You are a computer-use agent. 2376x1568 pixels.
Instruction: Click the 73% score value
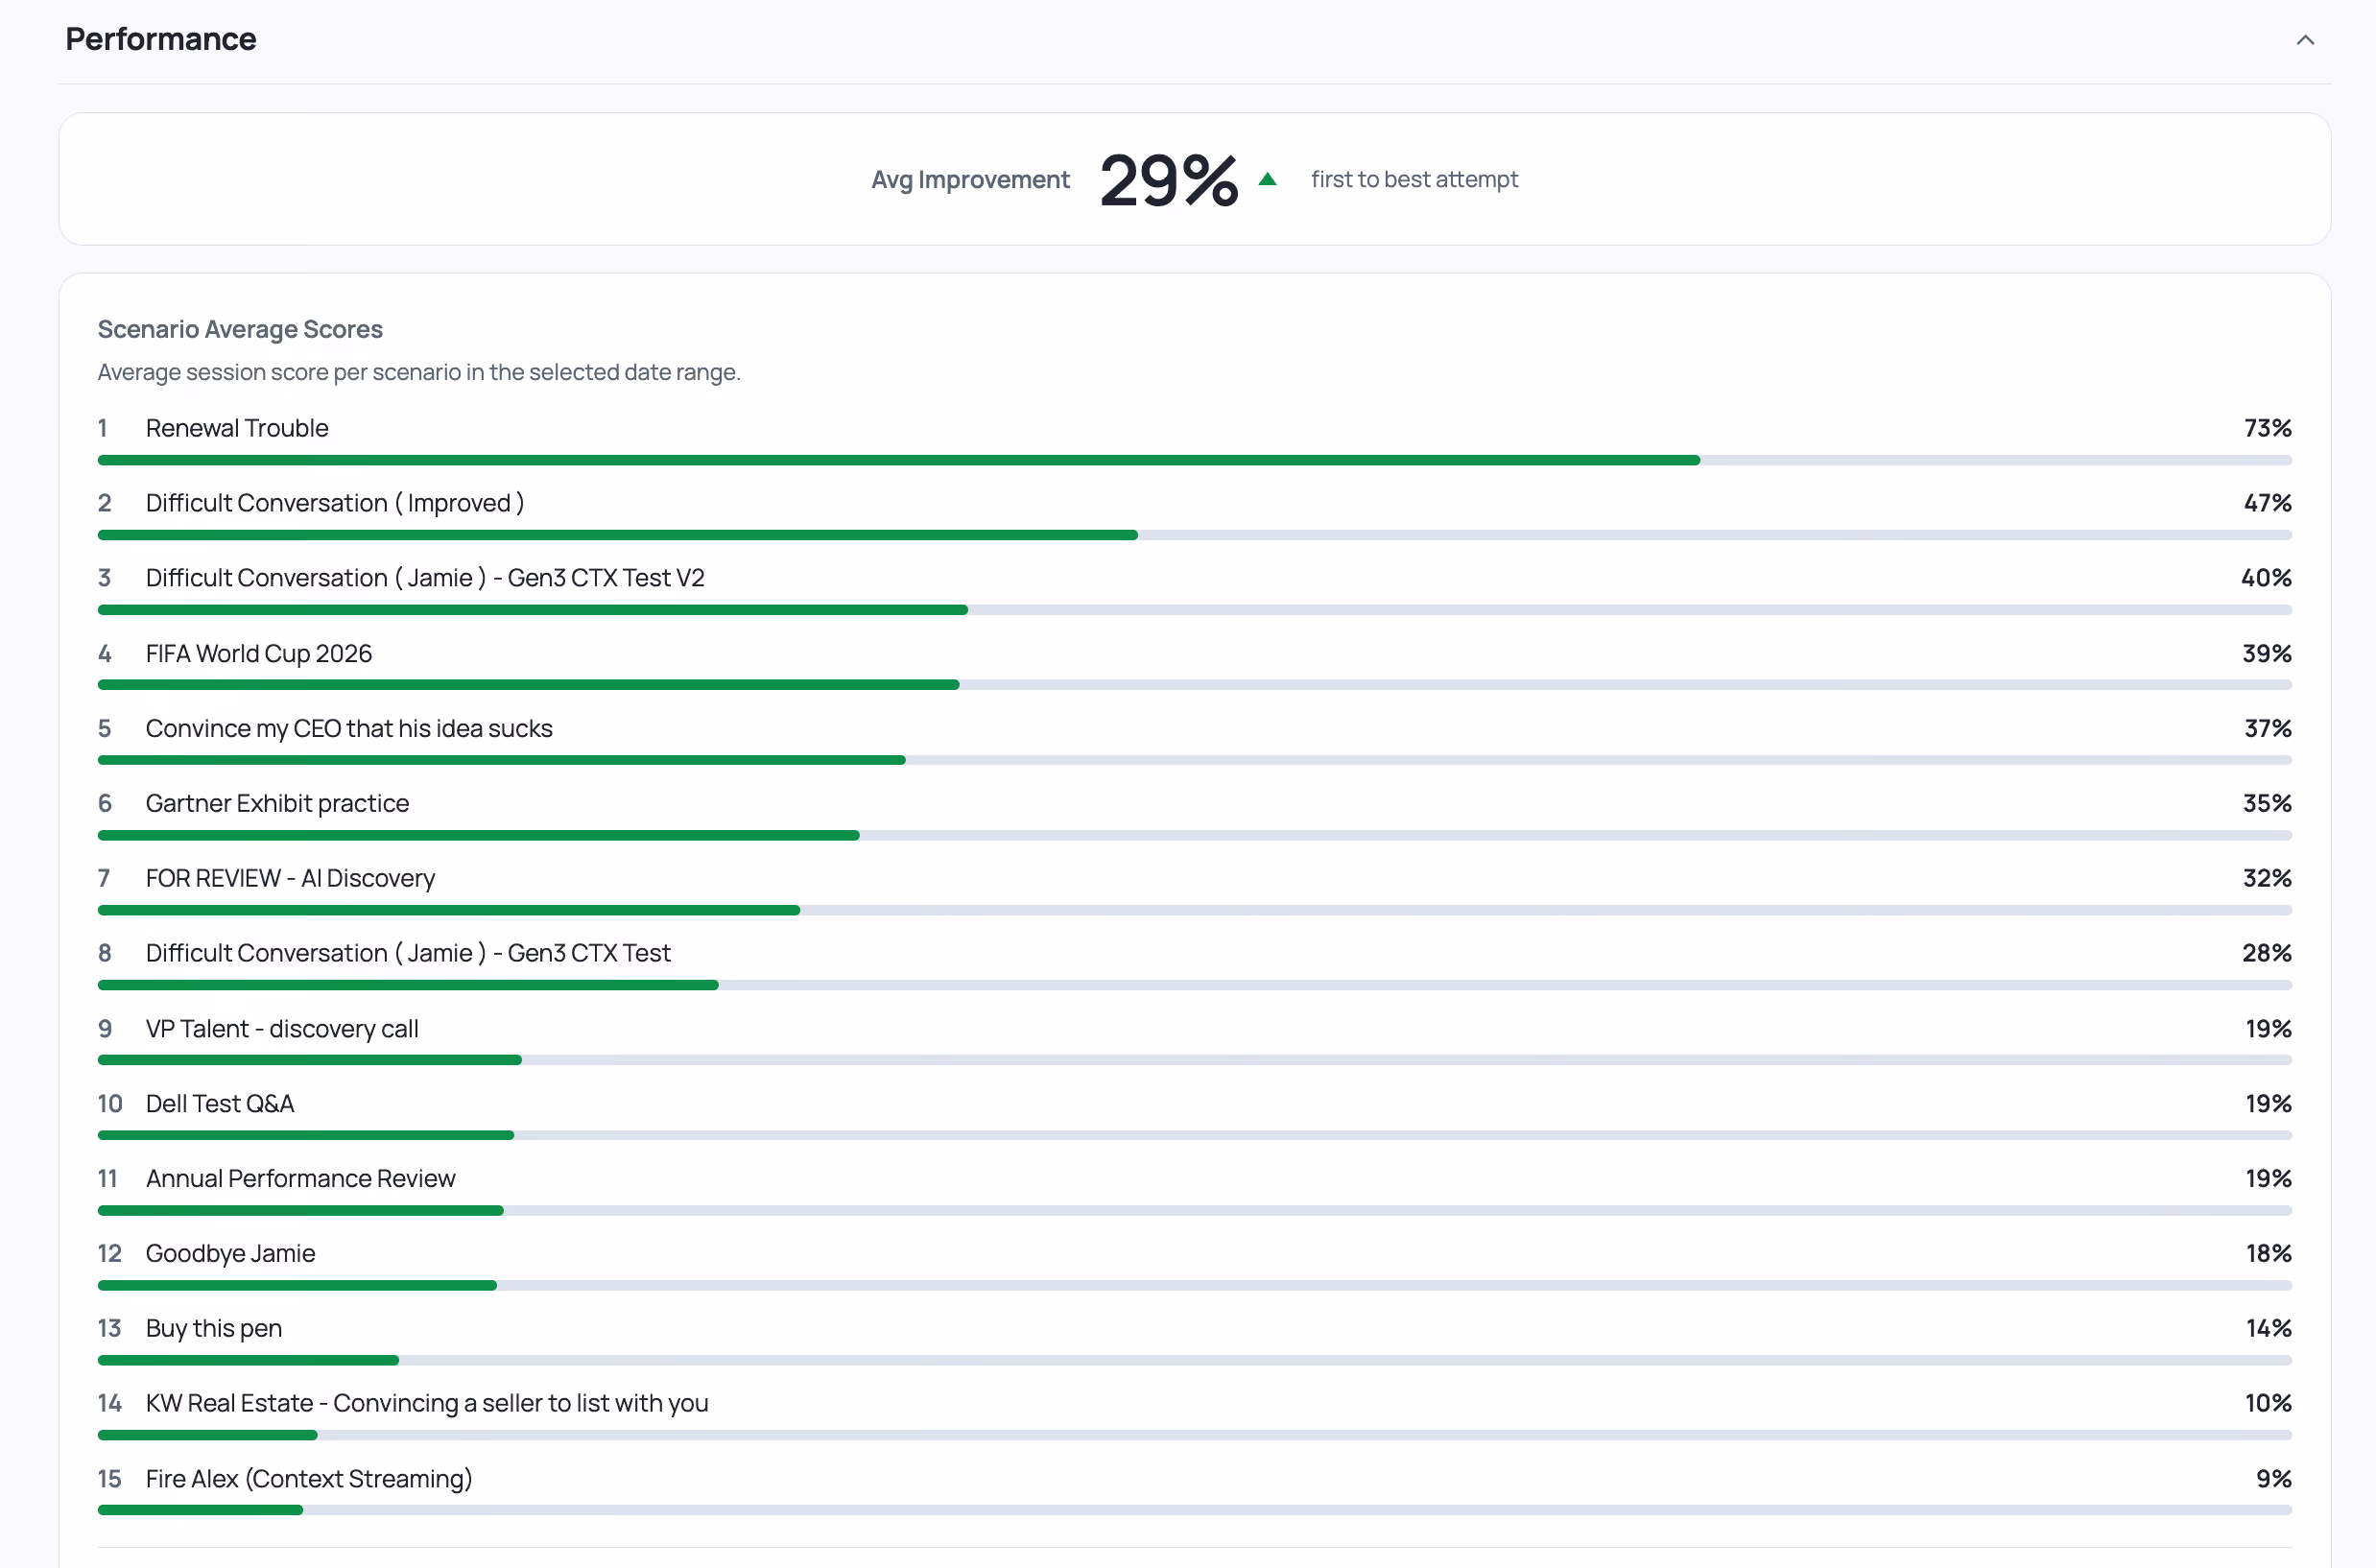point(2267,428)
